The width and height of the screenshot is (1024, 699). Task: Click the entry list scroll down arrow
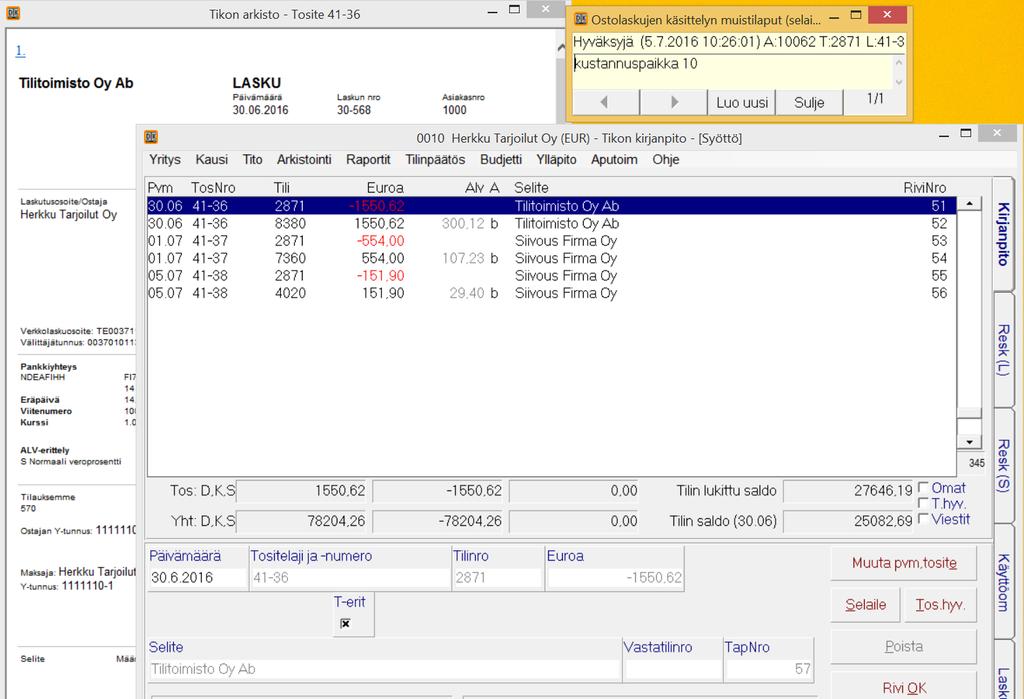click(x=969, y=442)
